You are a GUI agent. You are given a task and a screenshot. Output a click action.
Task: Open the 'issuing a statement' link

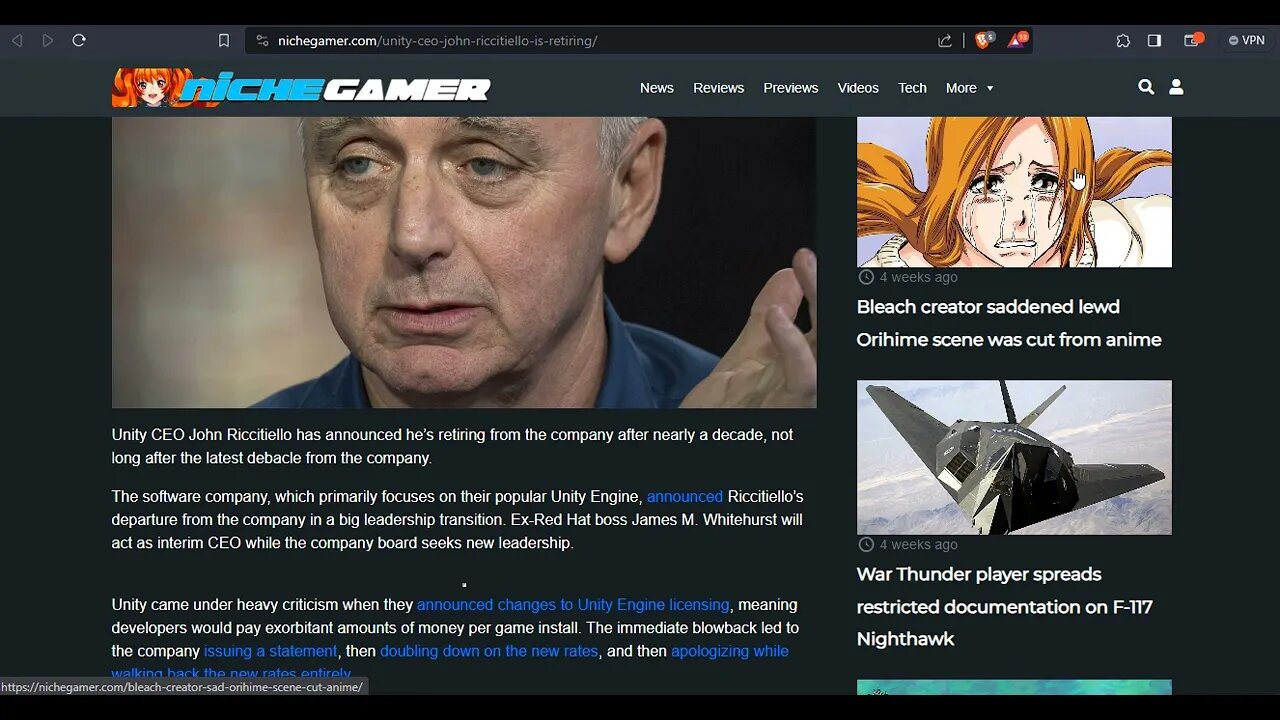point(271,651)
